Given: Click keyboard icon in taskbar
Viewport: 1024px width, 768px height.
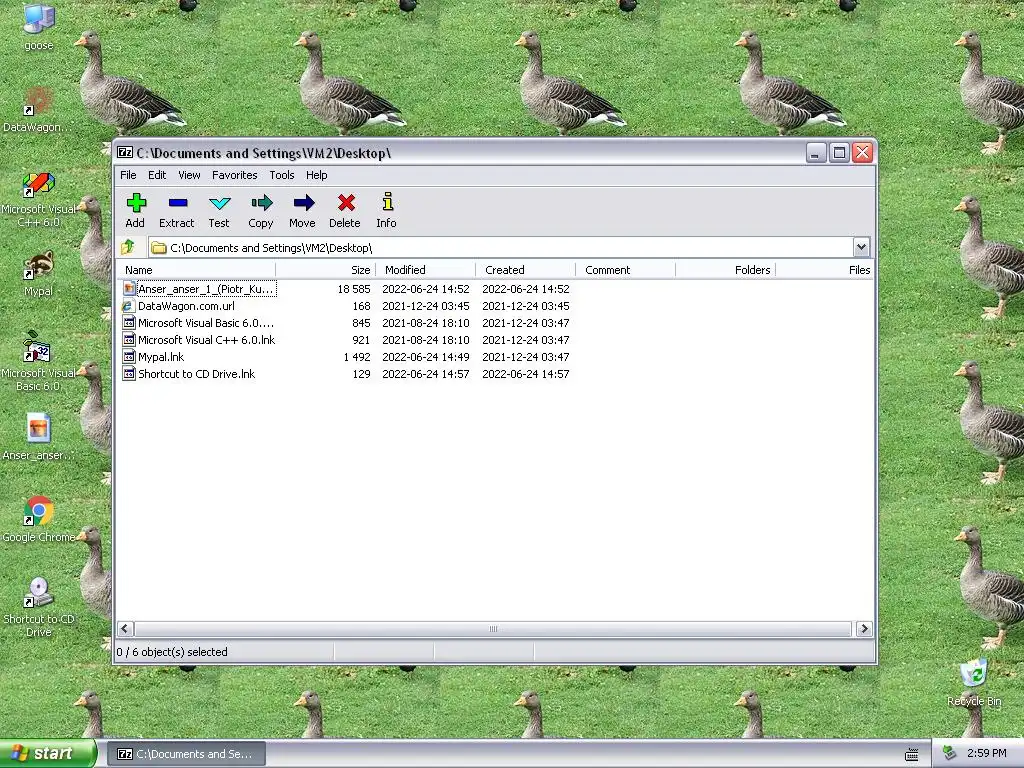Looking at the screenshot, I should [x=912, y=754].
